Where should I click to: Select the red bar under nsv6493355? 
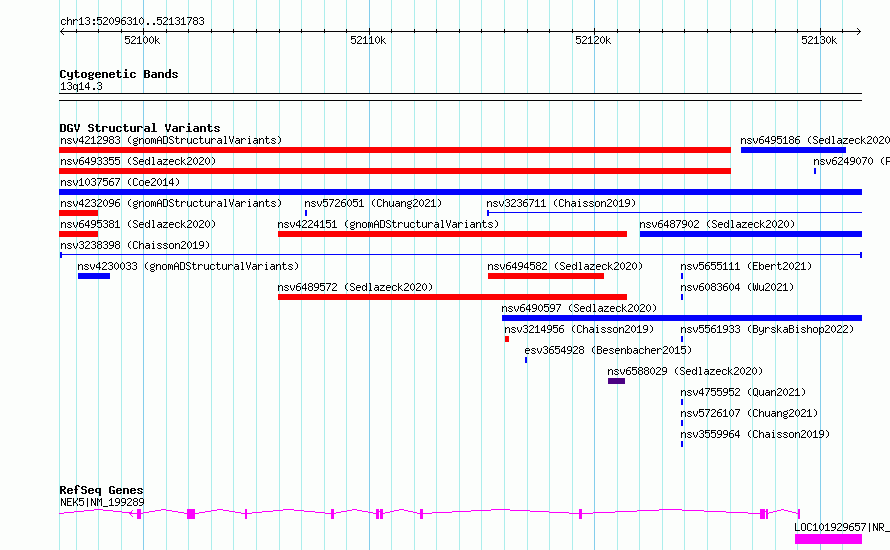pos(395,171)
